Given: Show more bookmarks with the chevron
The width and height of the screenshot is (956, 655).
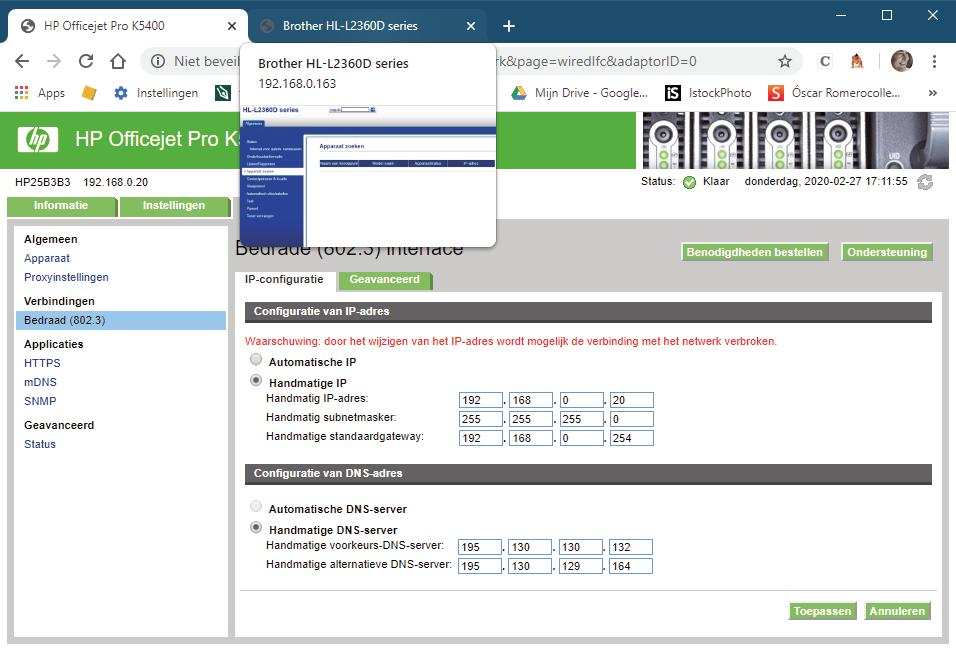Looking at the screenshot, I should (x=932, y=93).
